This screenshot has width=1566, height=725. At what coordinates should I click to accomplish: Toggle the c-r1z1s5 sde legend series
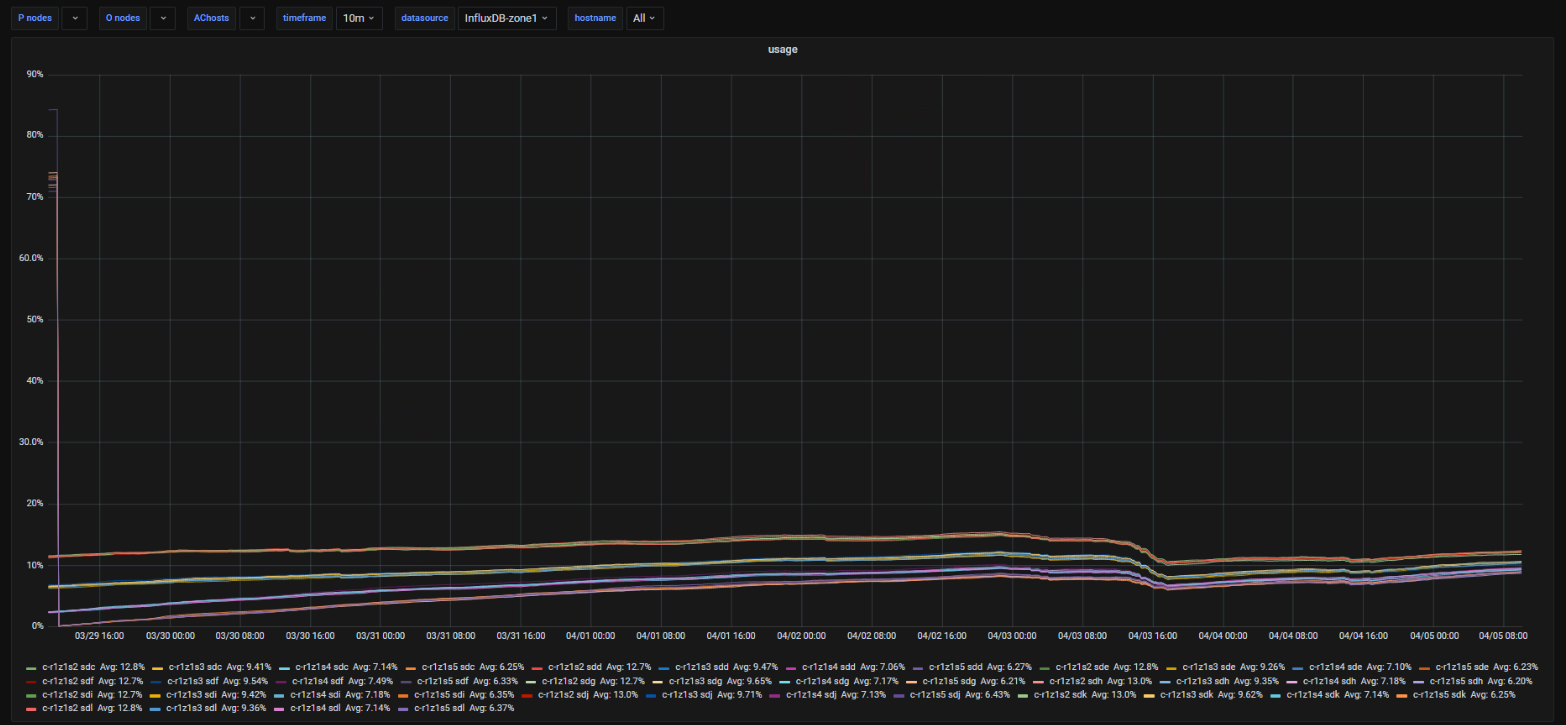click(x=1464, y=666)
